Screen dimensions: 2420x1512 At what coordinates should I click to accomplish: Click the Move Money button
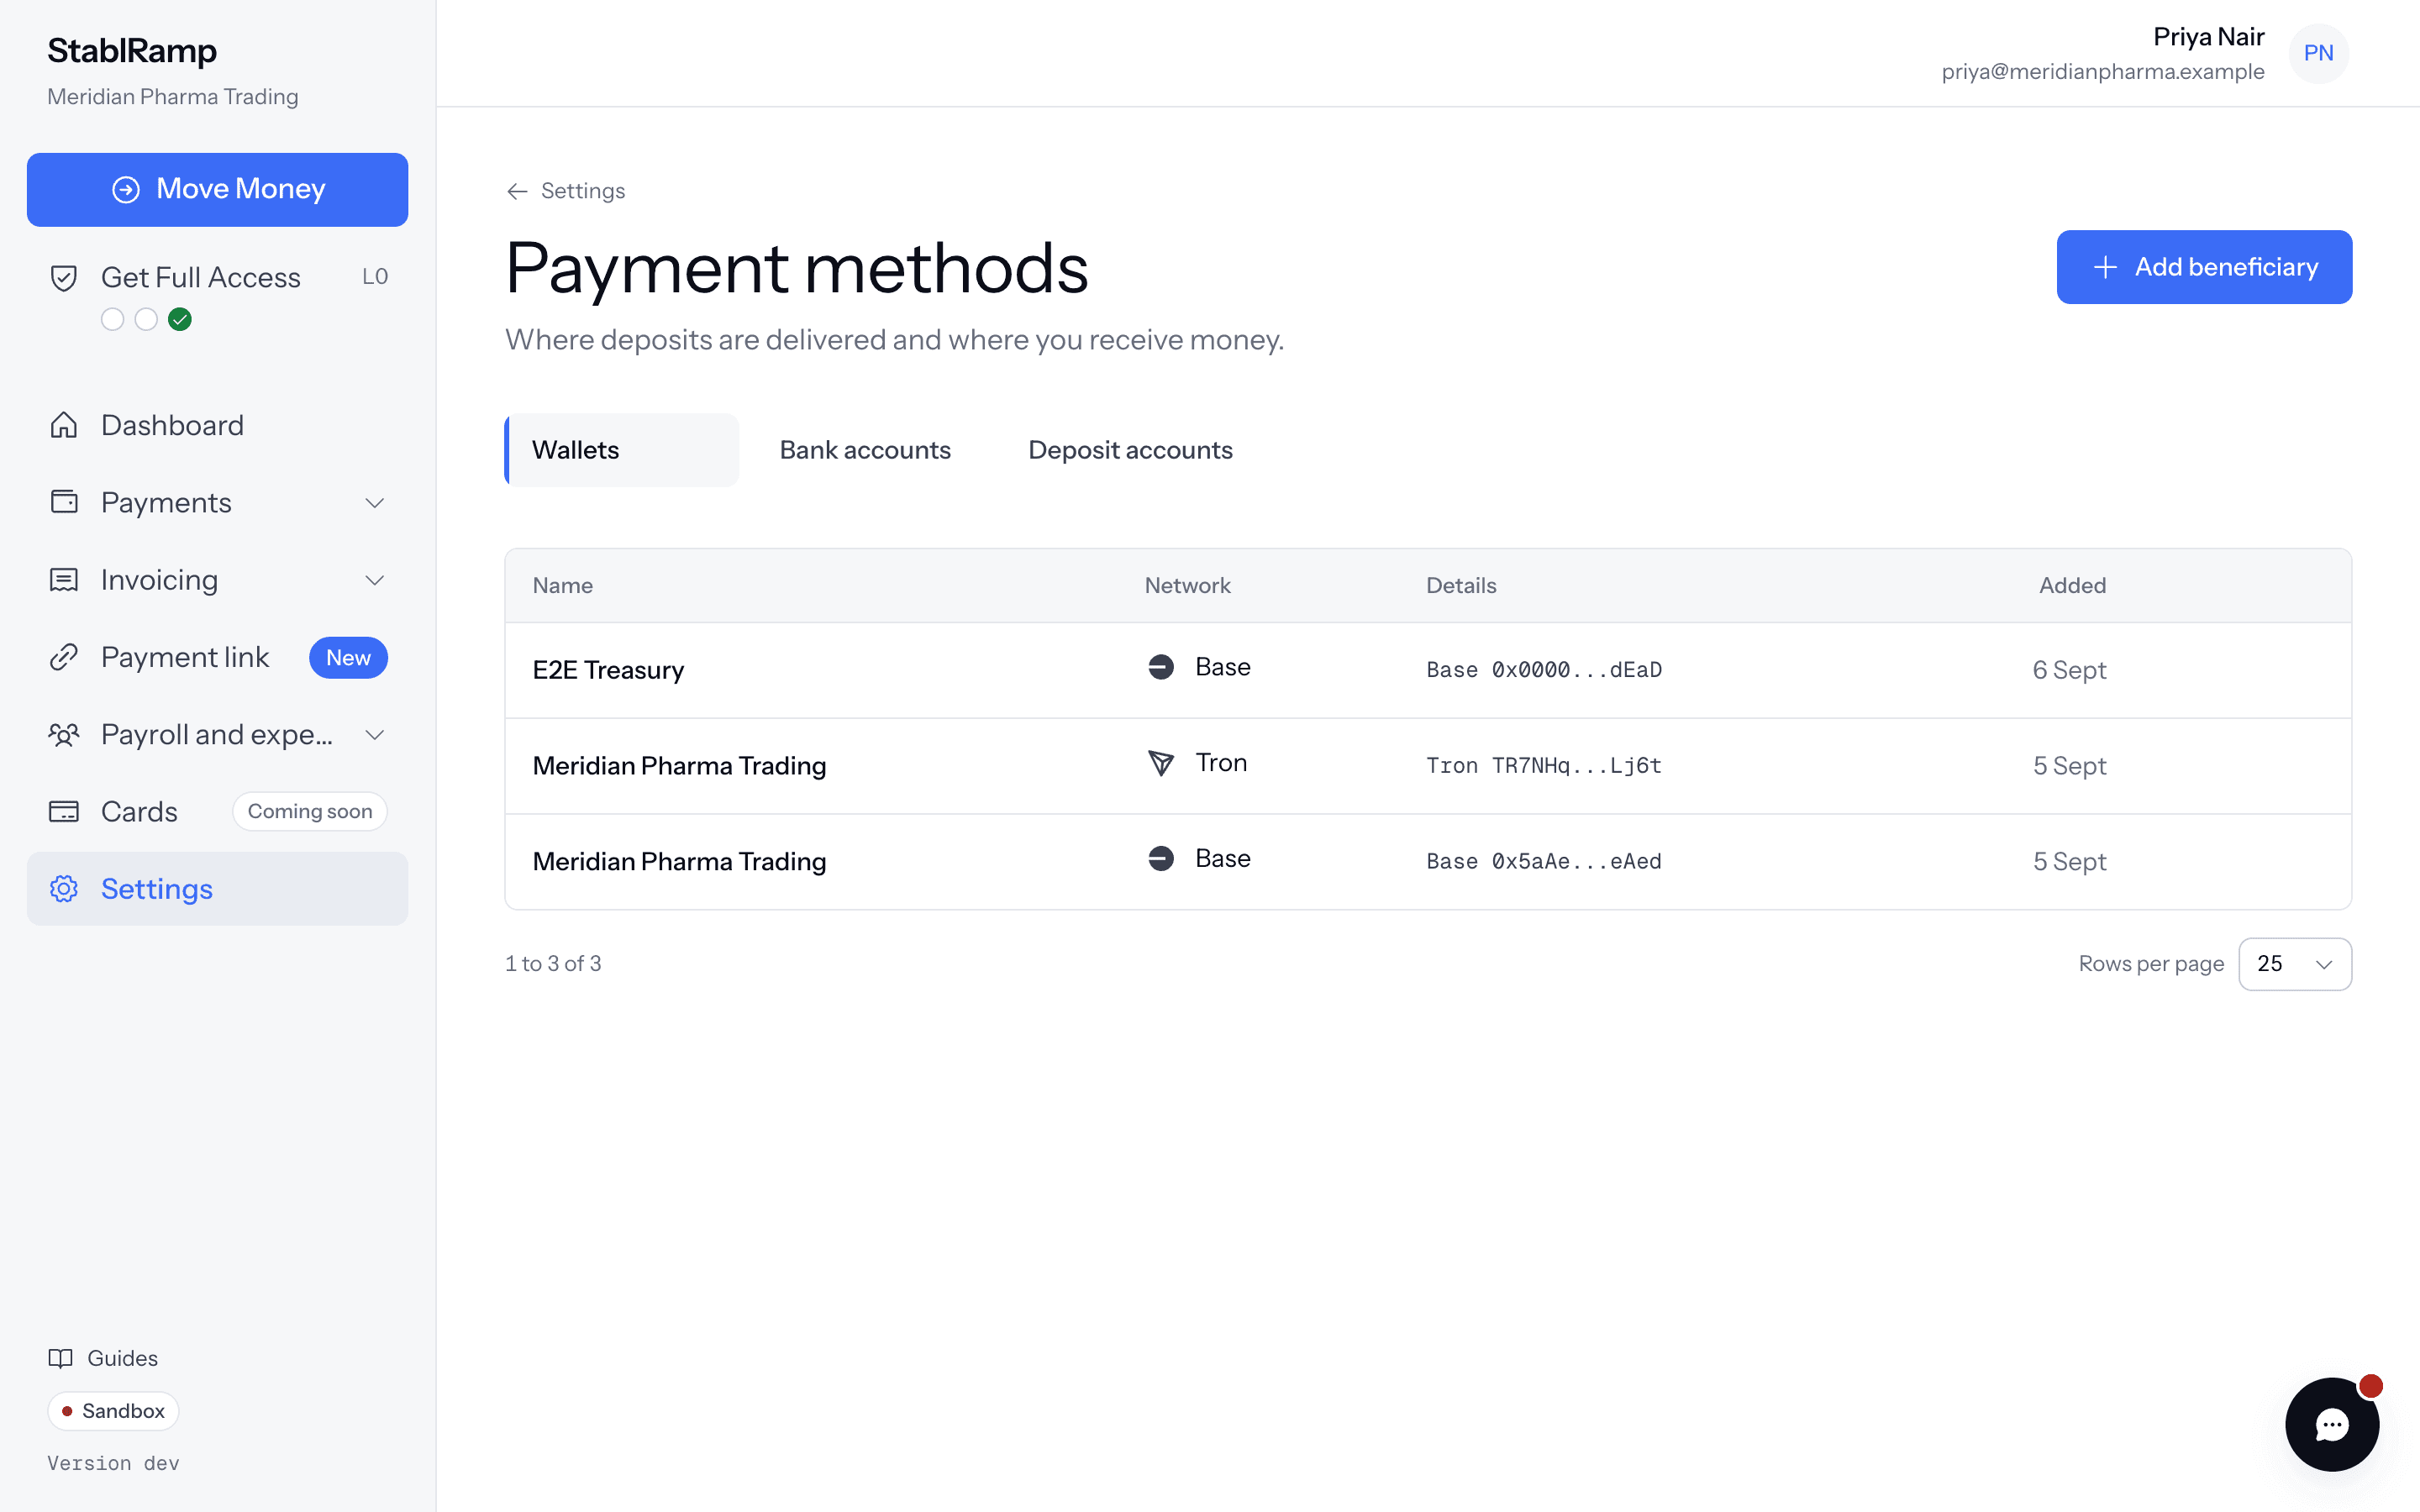[x=217, y=189]
